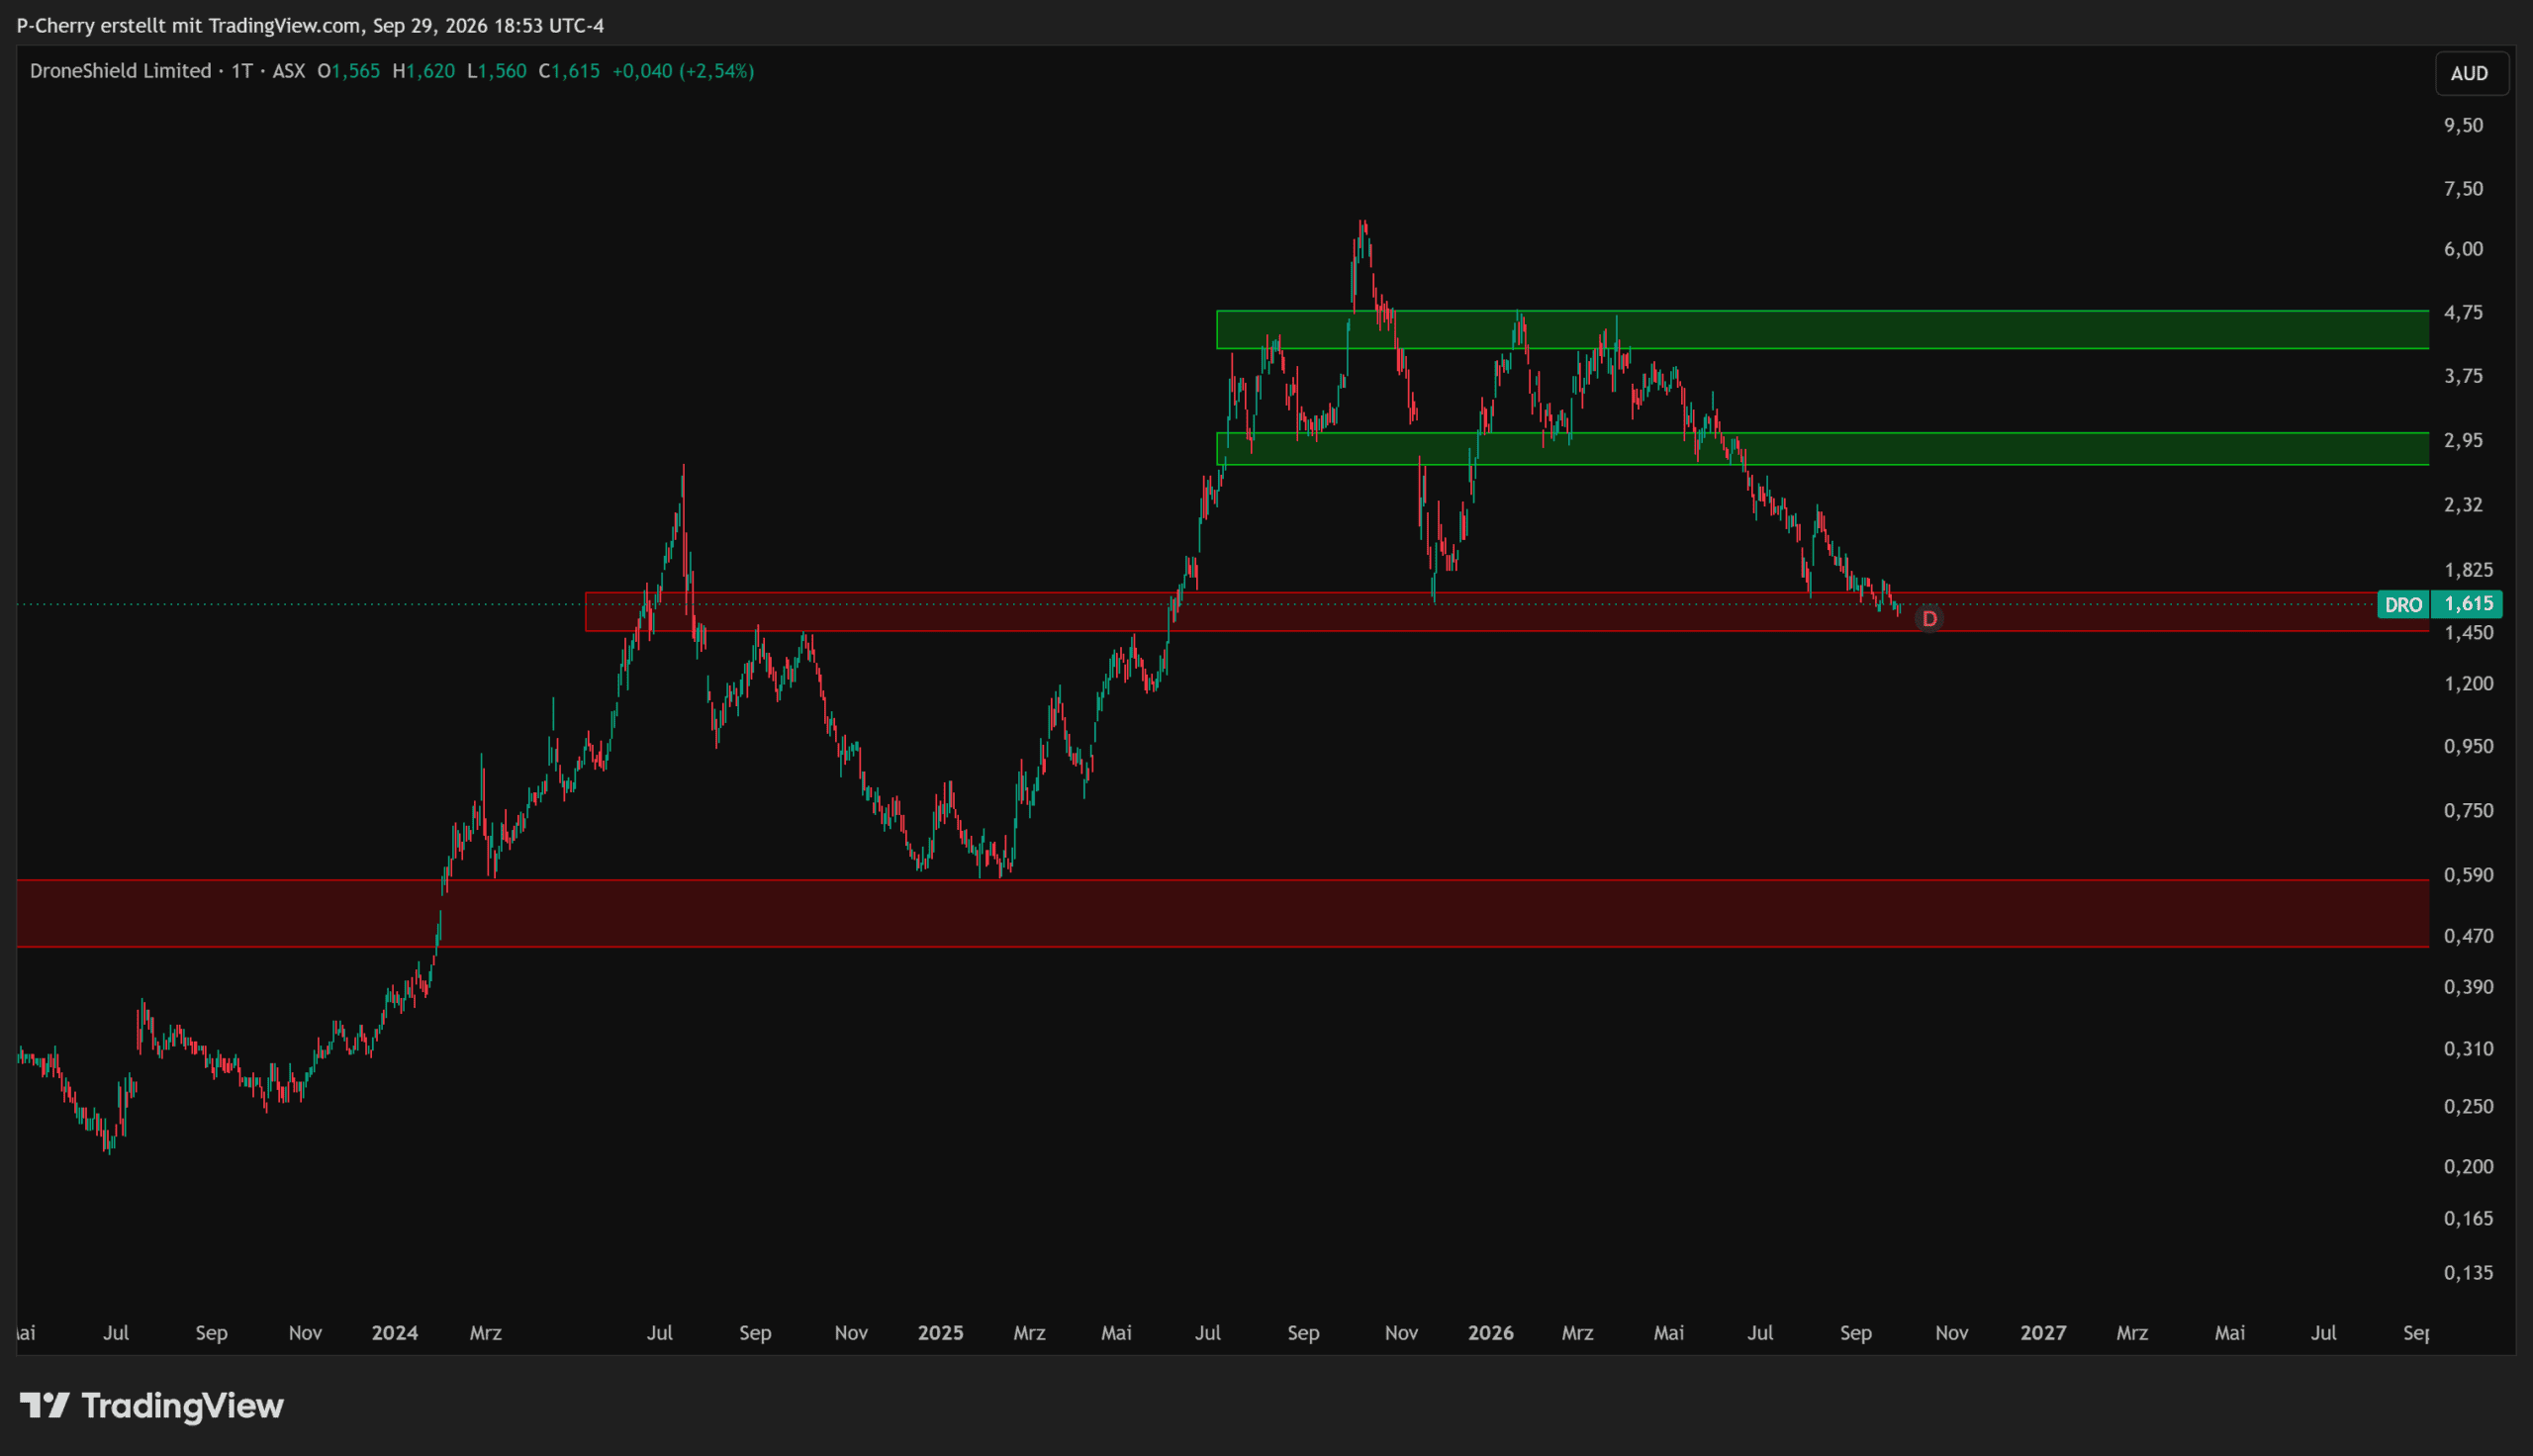Click the +0,040 (+2,54%) change value
This screenshot has width=2533, height=1456.
[x=683, y=71]
